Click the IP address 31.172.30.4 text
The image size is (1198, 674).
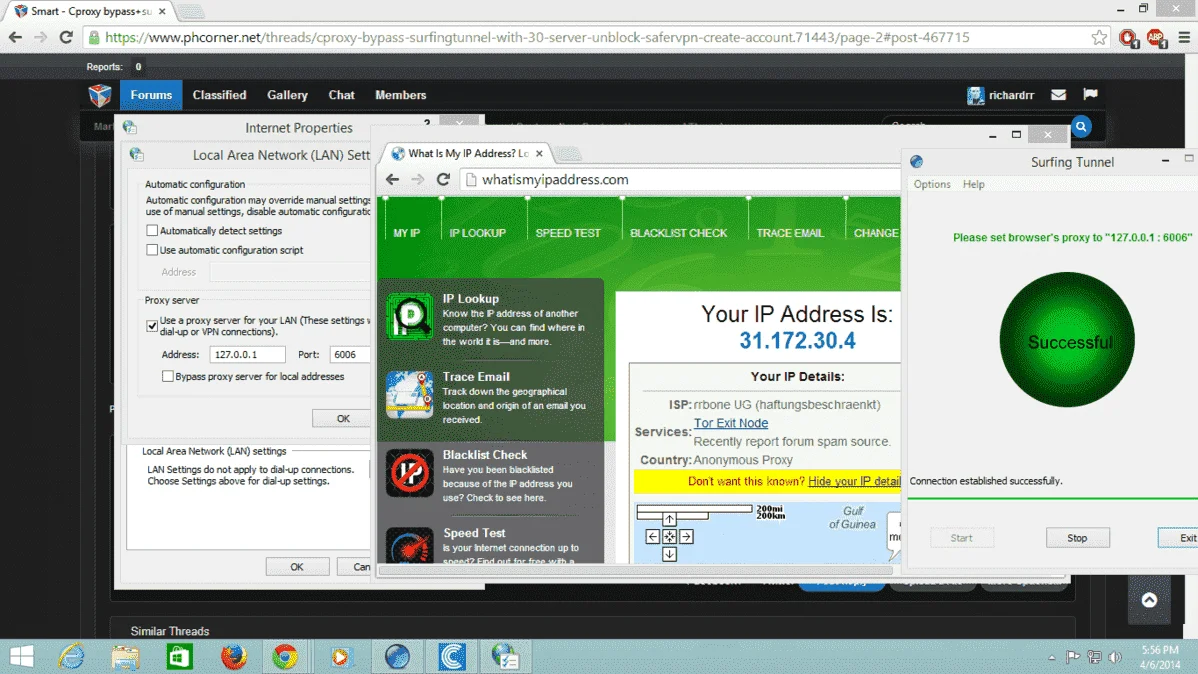point(797,341)
